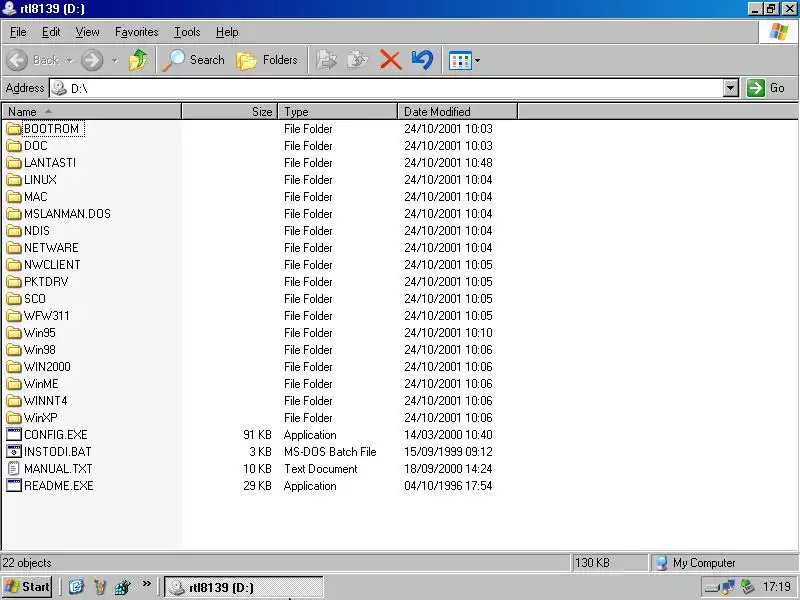Select the INSTODI.BAT batch file icon
The width and height of the screenshot is (800, 600).
coord(14,452)
